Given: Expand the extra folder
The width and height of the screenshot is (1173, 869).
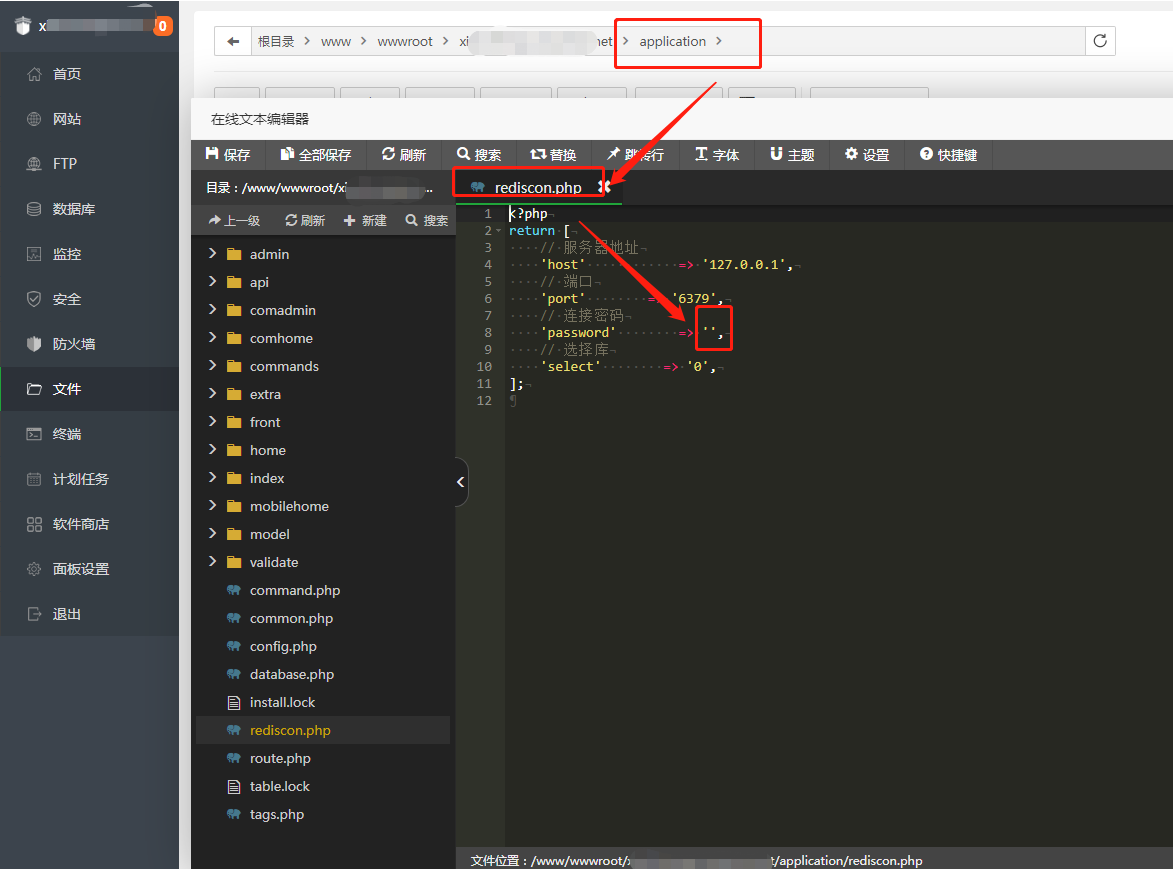Looking at the screenshot, I should [x=212, y=393].
